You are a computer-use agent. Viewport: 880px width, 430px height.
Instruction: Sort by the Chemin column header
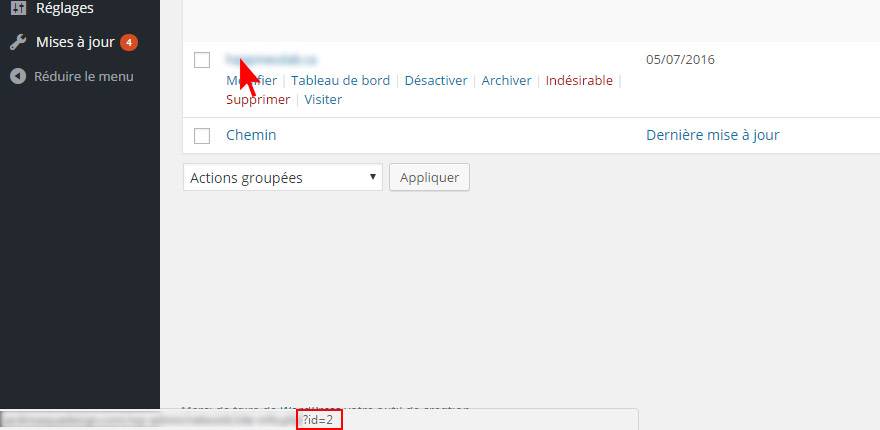pos(251,135)
